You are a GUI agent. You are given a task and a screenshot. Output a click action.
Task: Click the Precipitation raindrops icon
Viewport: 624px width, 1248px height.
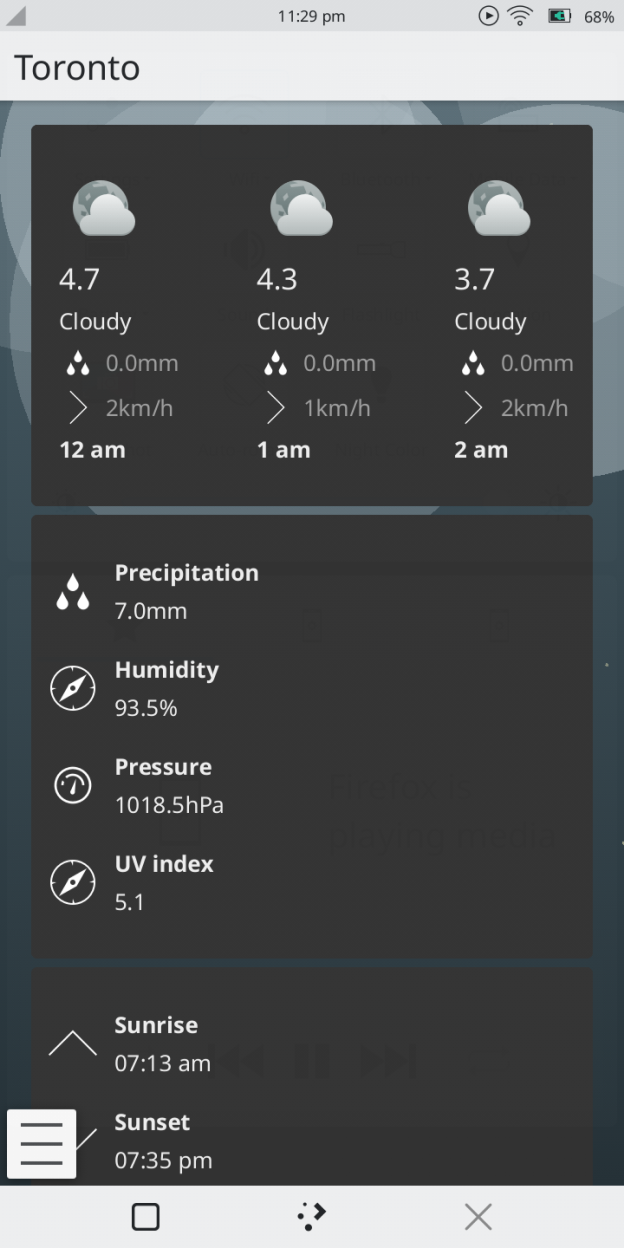click(73, 592)
